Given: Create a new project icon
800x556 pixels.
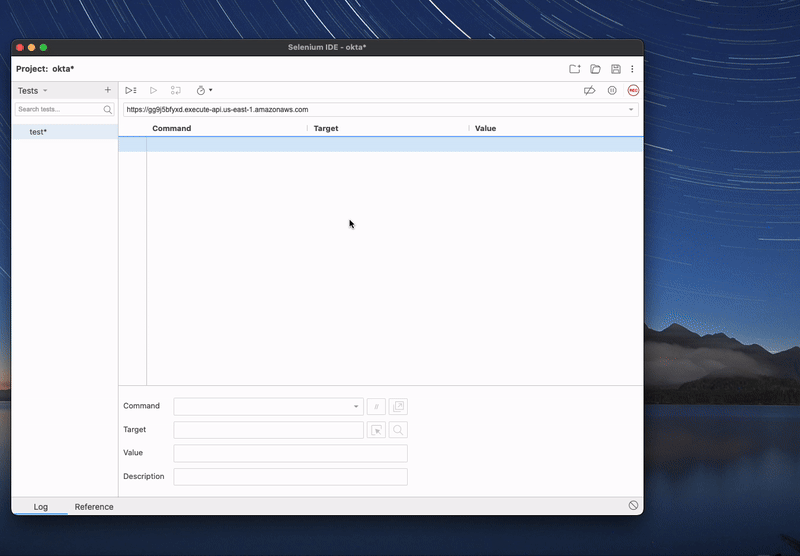Looking at the screenshot, I should [x=574, y=69].
